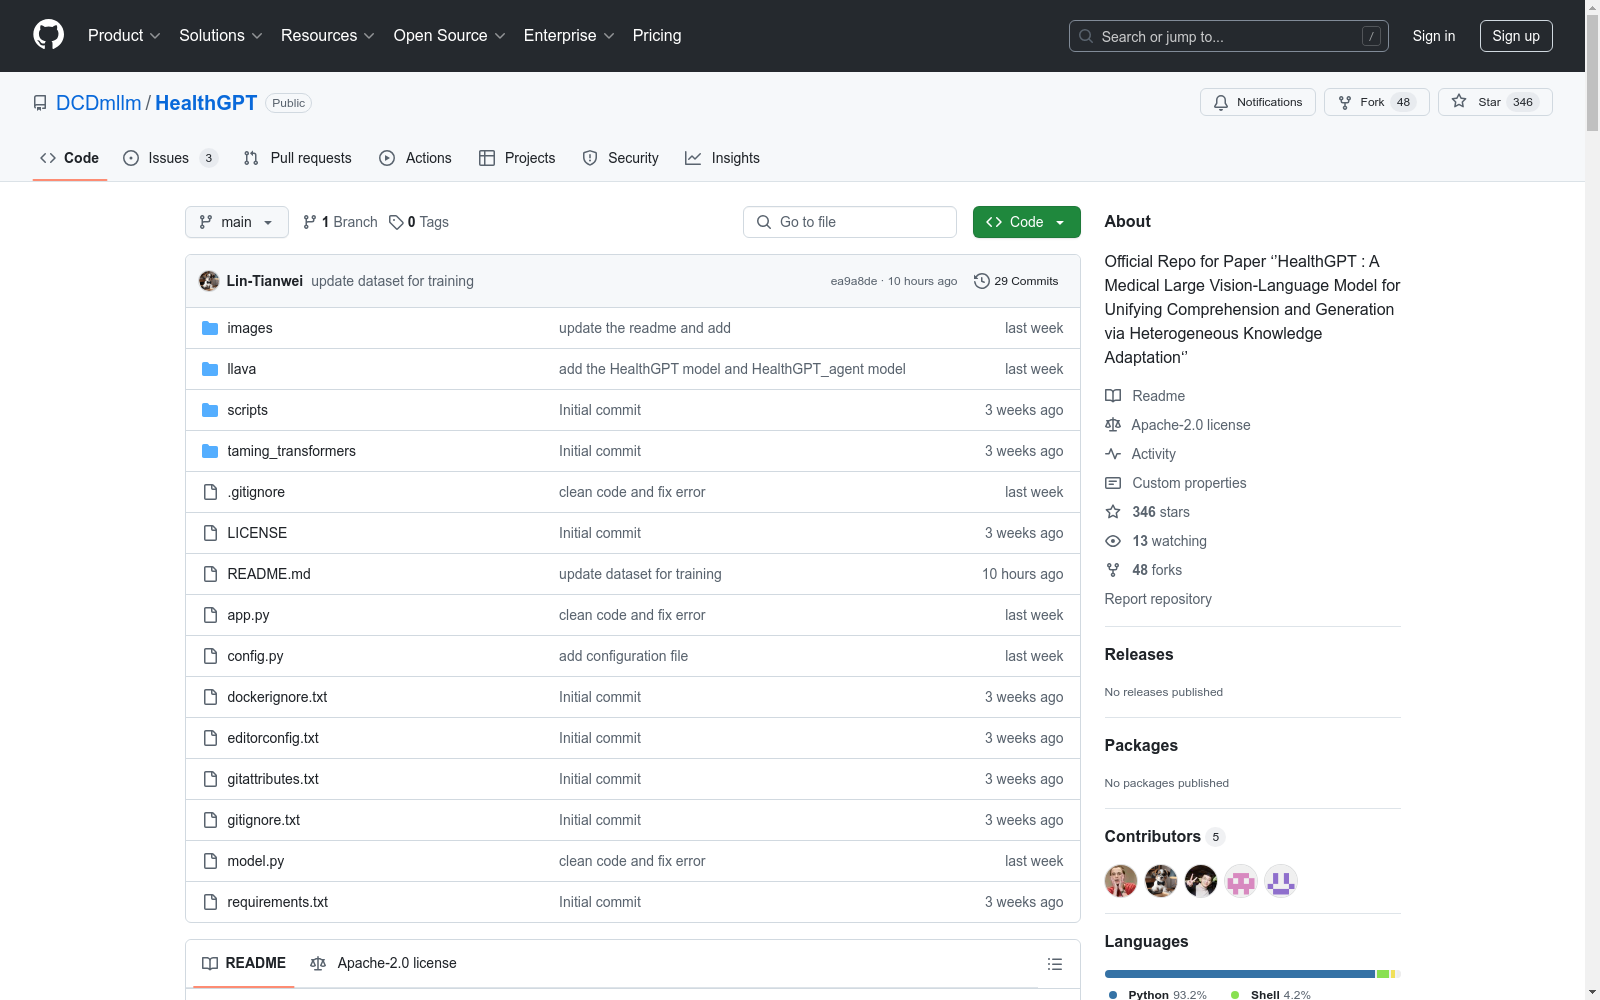The image size is (1600, 1000).
Task: Click the Go to file input
Action: point(850,222)
